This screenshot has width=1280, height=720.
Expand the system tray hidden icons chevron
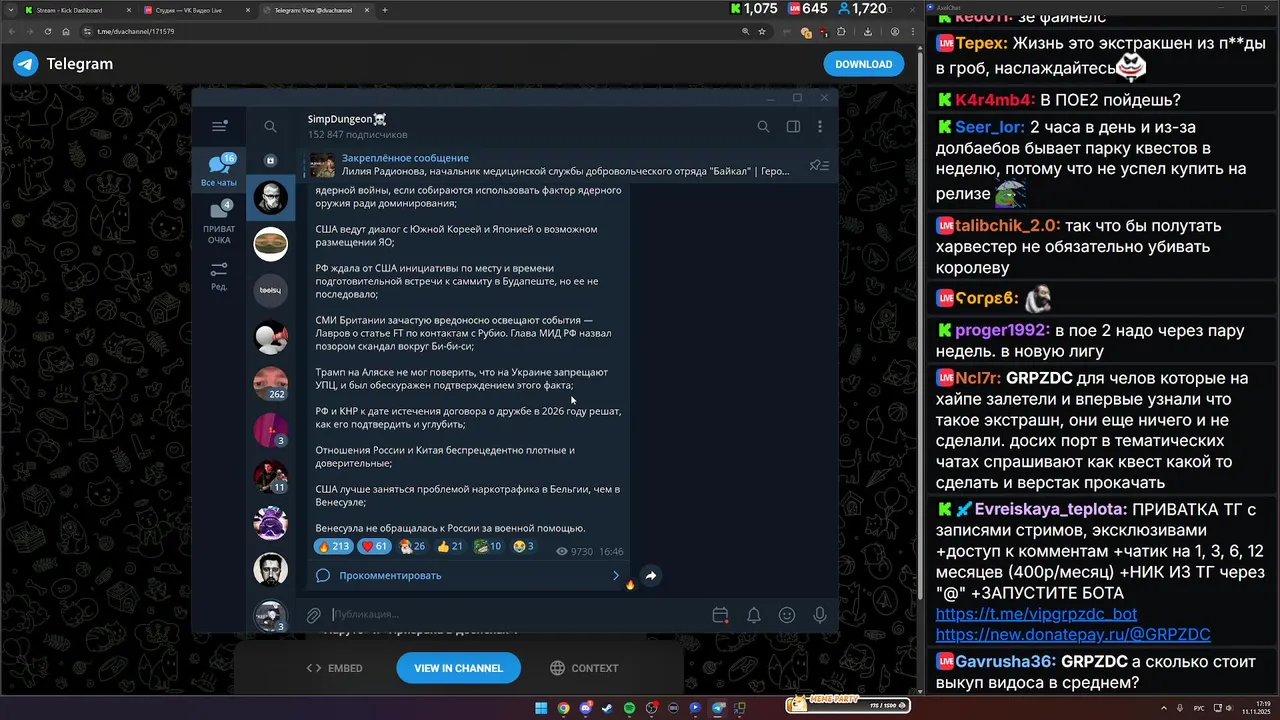coord(1164,708)
